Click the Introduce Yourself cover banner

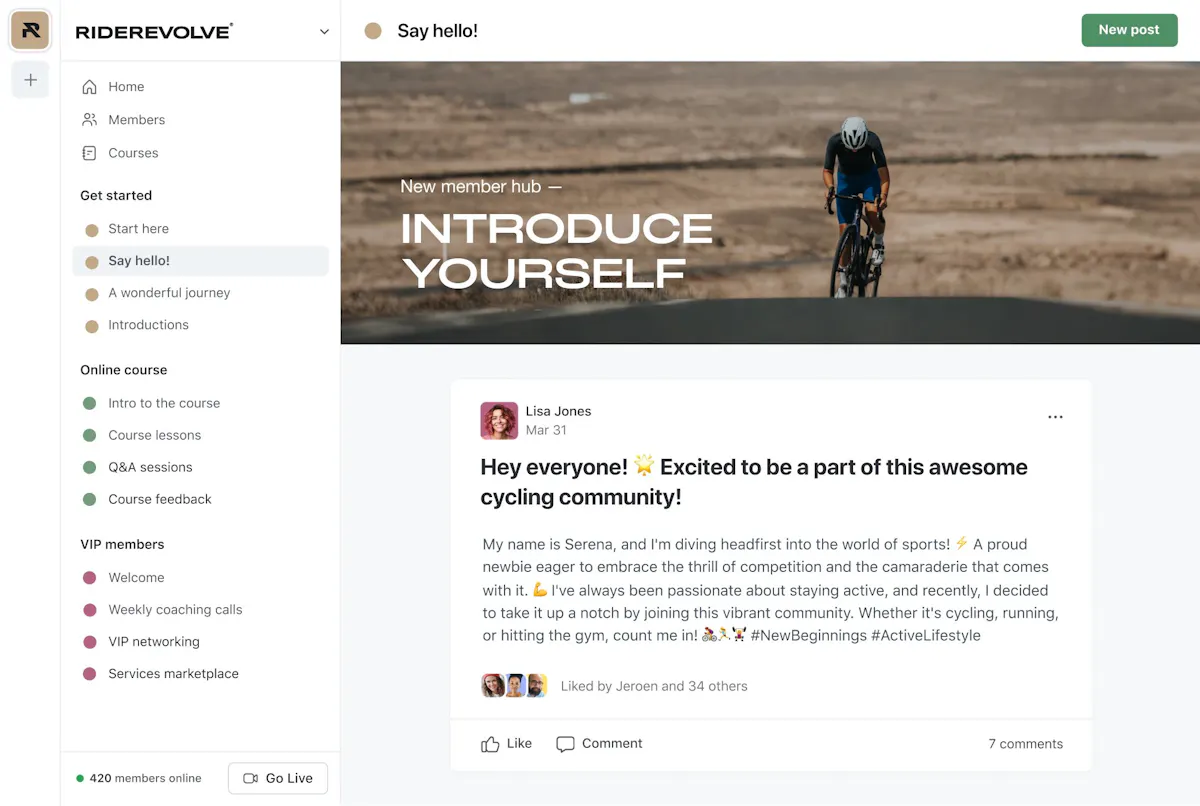pyautogui.click(x=770, y=203)
